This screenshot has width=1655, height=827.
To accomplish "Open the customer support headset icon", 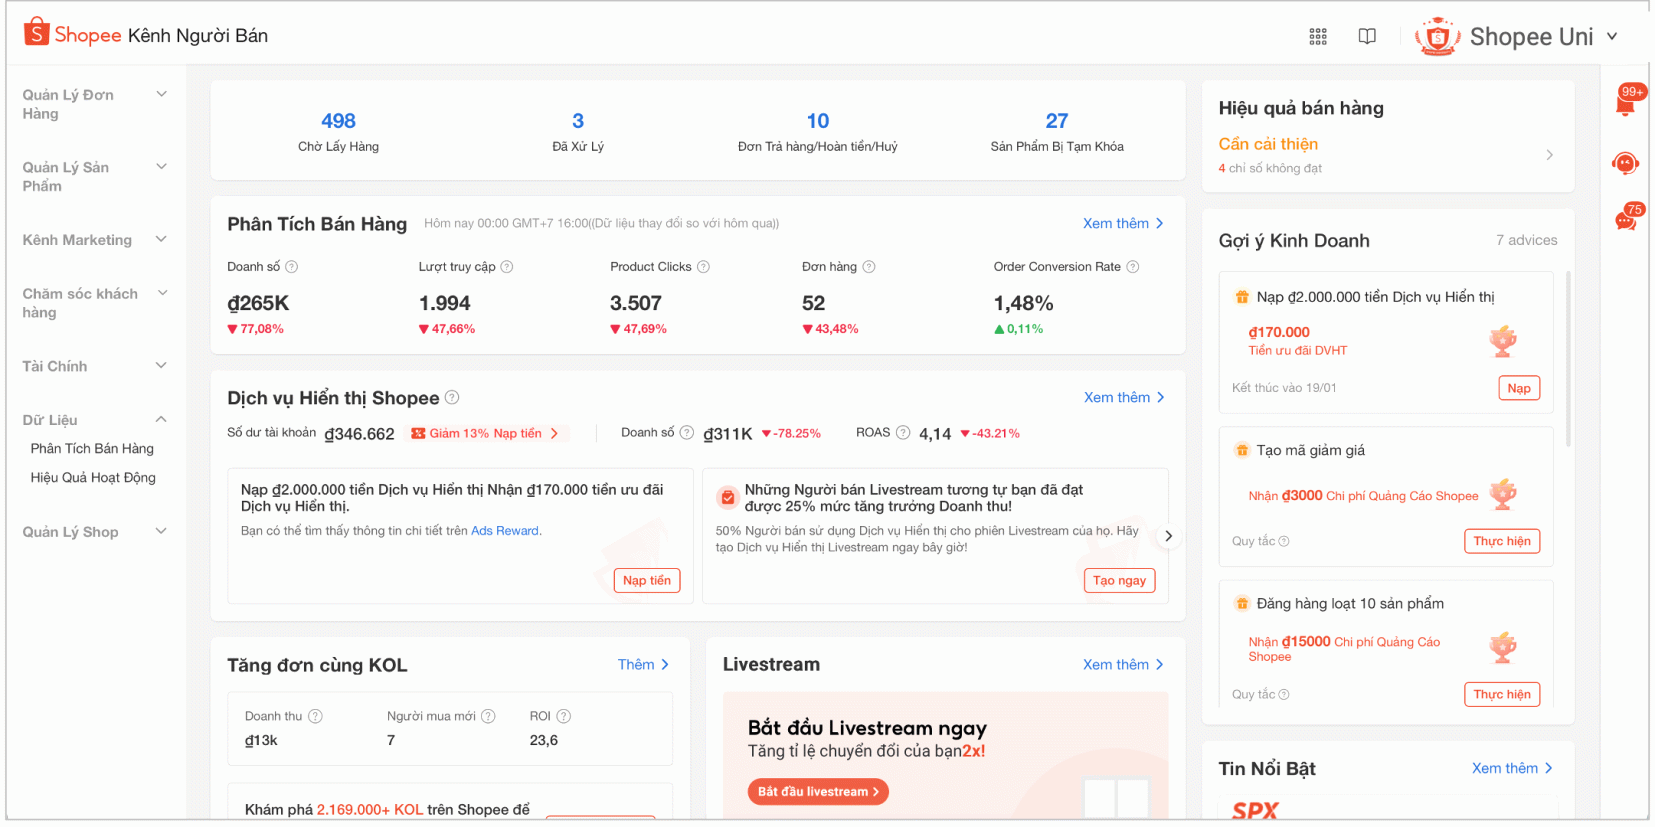I will coord(1625,163).
